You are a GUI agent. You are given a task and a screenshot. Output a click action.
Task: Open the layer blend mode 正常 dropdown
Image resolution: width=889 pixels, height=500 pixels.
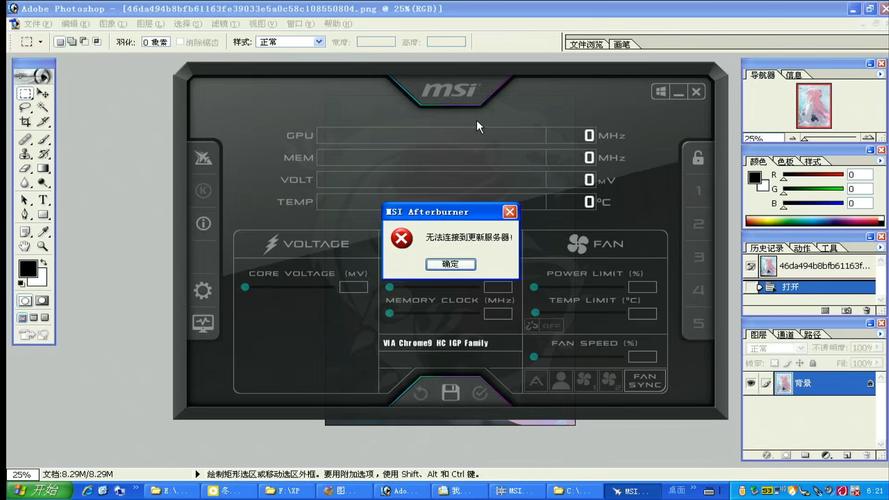pyautogui.click(x=775, y=348)
